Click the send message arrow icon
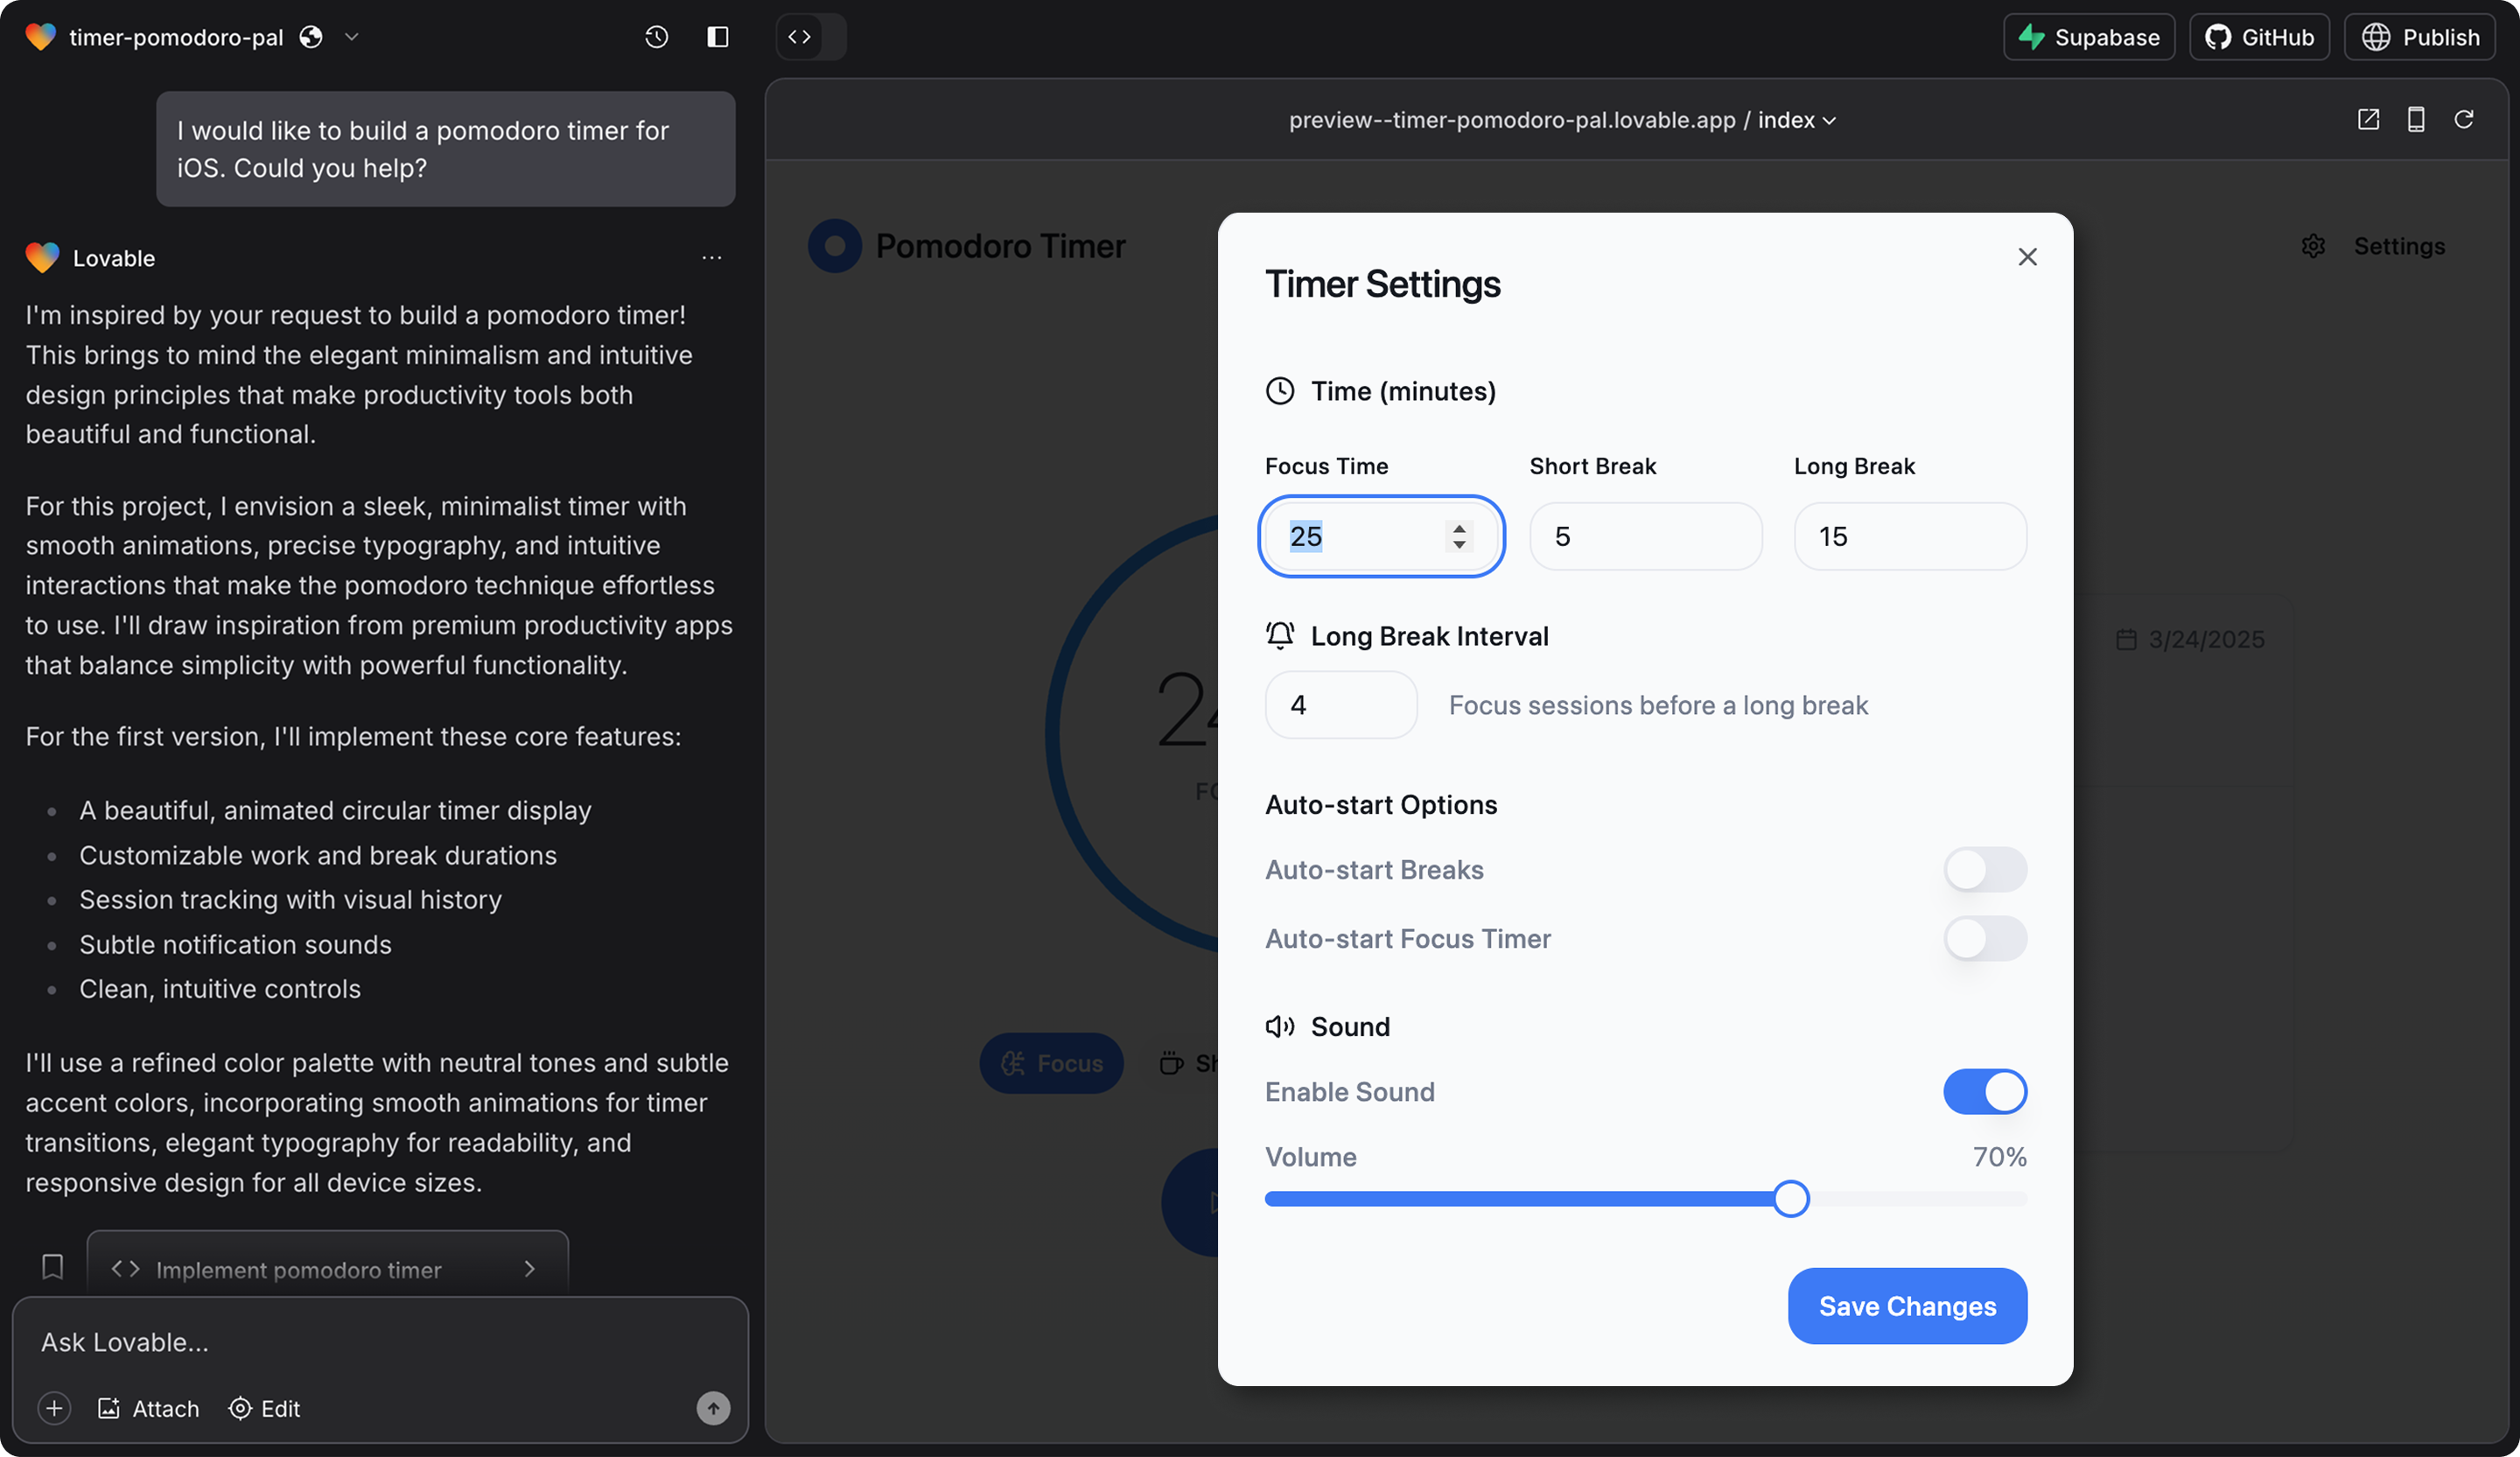The height and width of the screenshot is (1457, 2520). pyautogui.click(x=712, y=1408)
